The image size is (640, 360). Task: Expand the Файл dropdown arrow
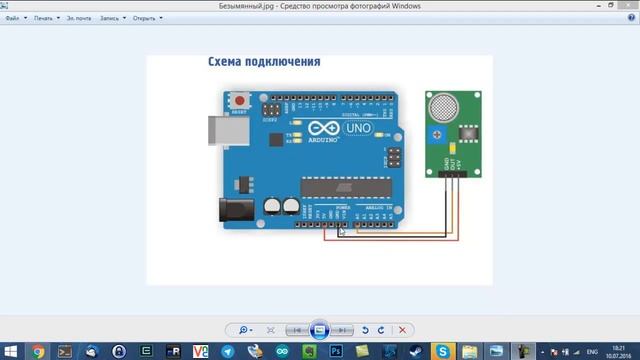point(25,18)
